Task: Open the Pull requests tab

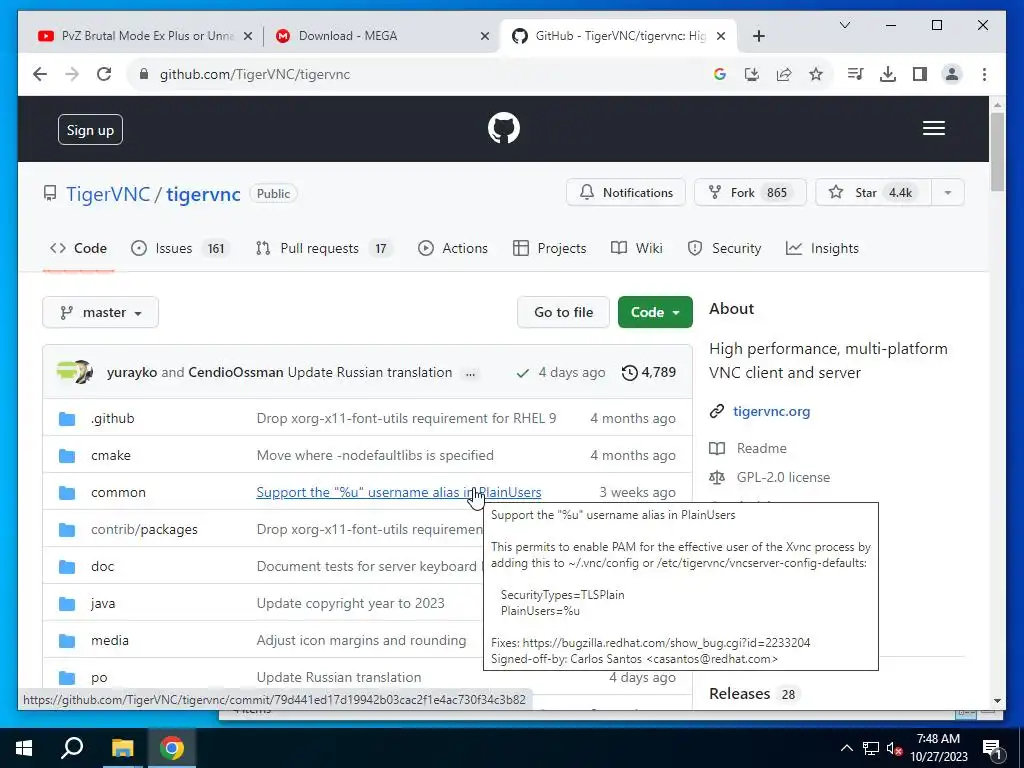Action: [x=323, y=248]
